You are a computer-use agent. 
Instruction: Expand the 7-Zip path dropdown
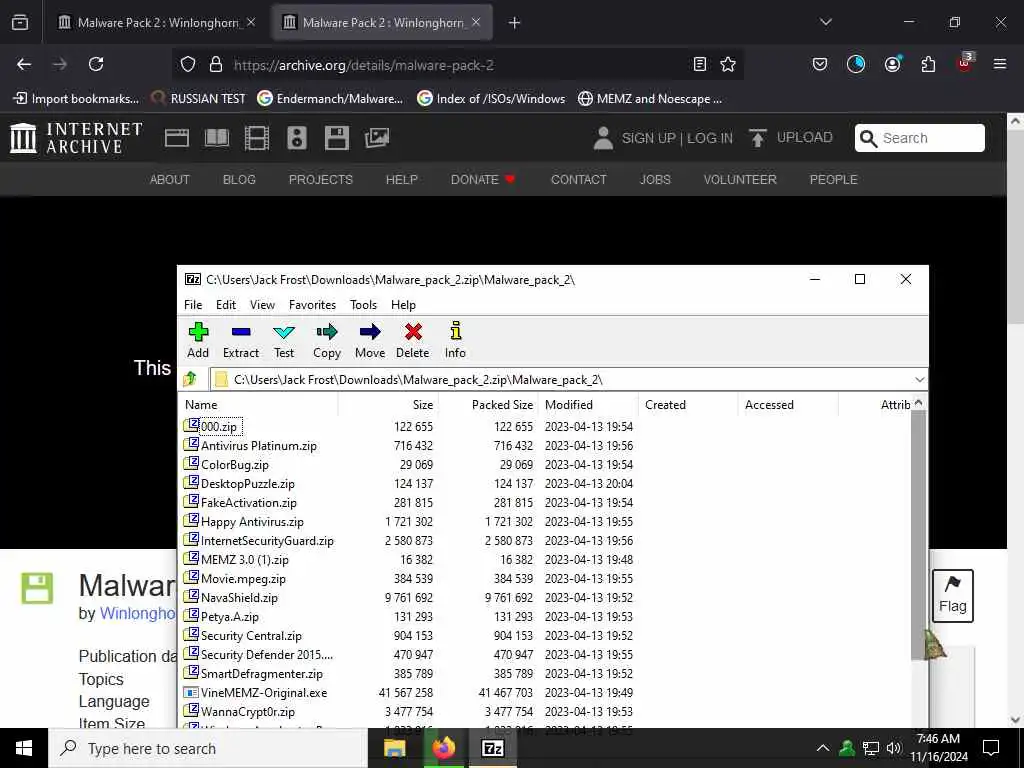[x=920, y=379]
